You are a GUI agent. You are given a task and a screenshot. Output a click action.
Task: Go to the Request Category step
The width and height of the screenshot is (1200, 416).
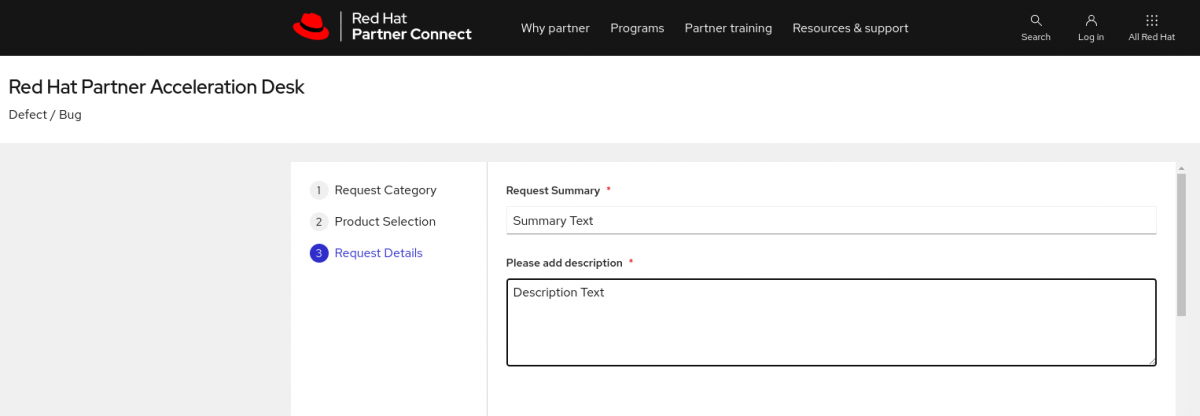point(385,190)
